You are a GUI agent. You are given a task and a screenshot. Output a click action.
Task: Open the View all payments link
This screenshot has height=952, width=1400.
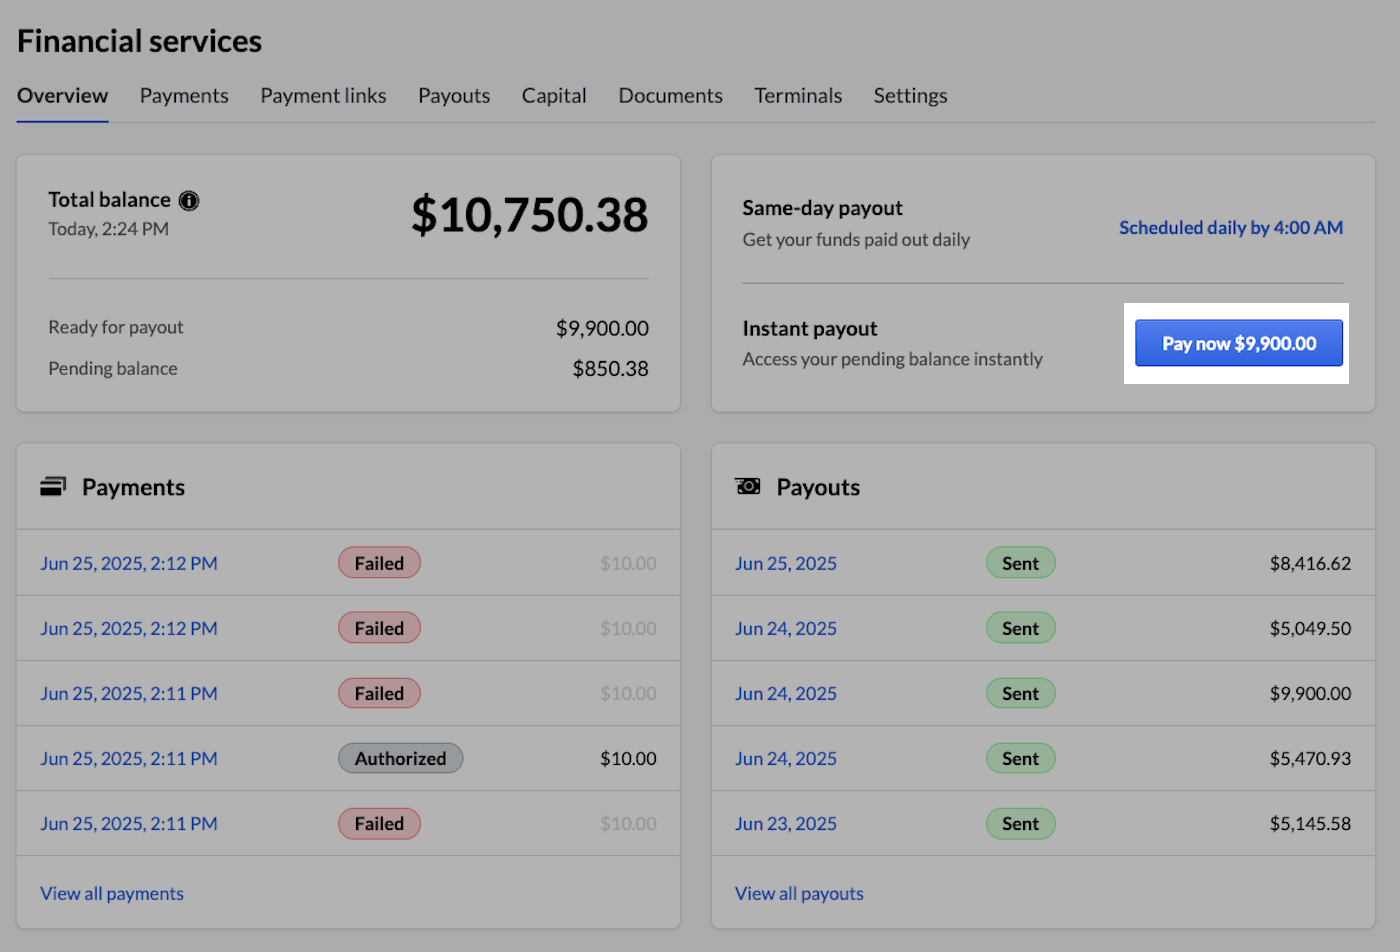pos(111,893)
